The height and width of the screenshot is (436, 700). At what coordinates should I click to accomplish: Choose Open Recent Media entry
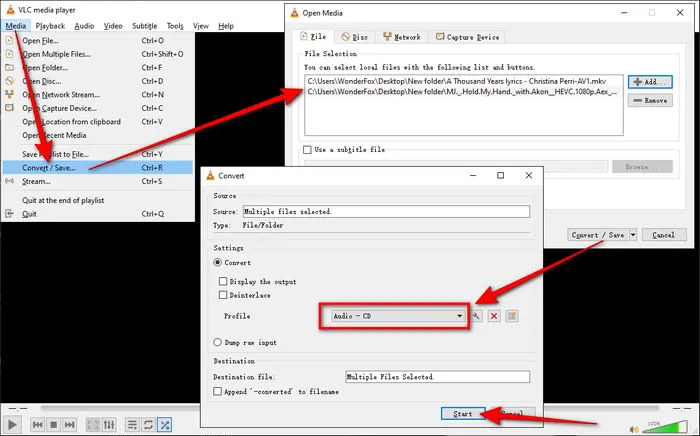click(x=98, y=135)
